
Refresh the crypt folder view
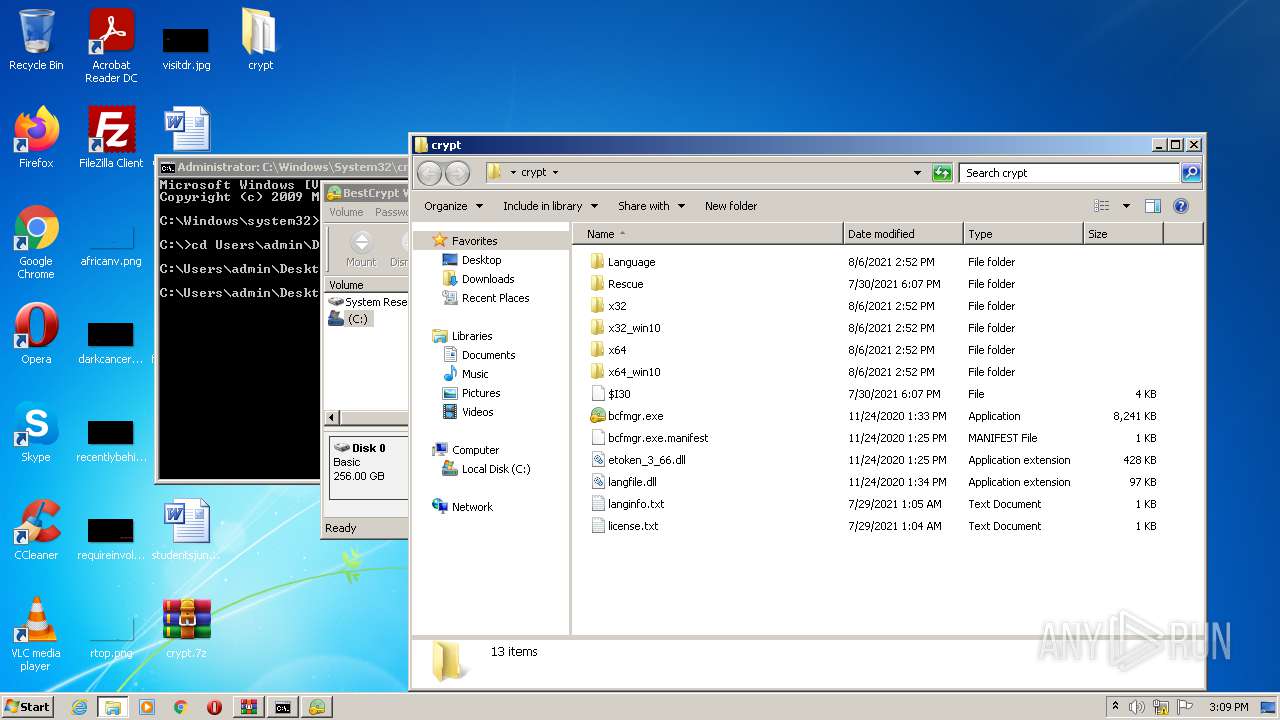(941, 173)
